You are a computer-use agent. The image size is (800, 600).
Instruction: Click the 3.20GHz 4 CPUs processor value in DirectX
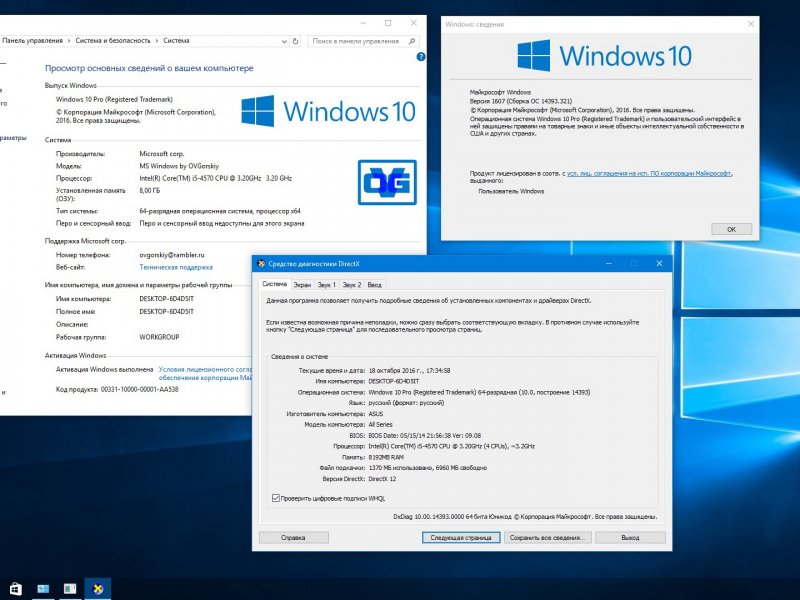[x=452, y=446]
